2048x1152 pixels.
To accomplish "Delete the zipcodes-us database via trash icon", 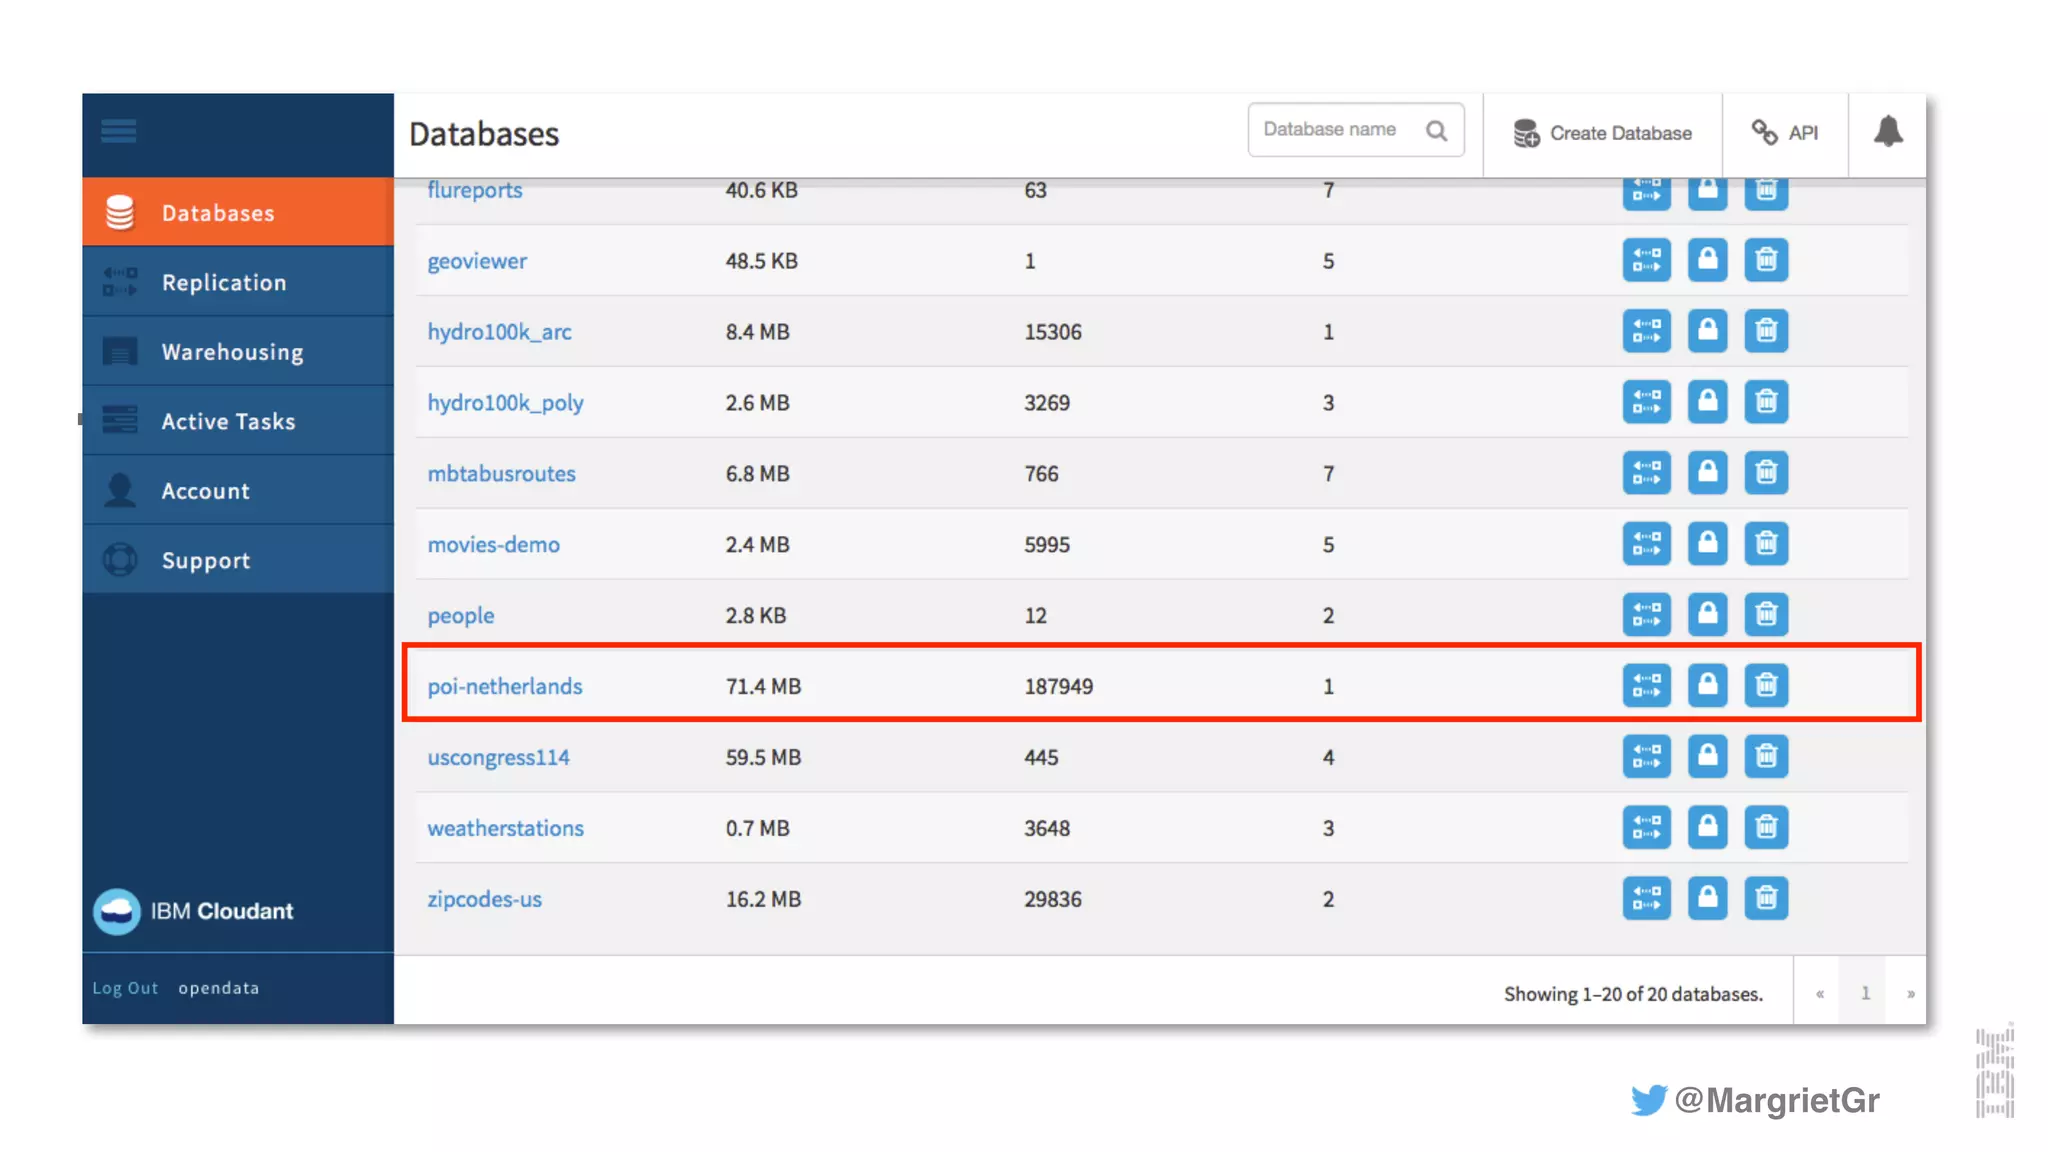I will (1766, 898).
